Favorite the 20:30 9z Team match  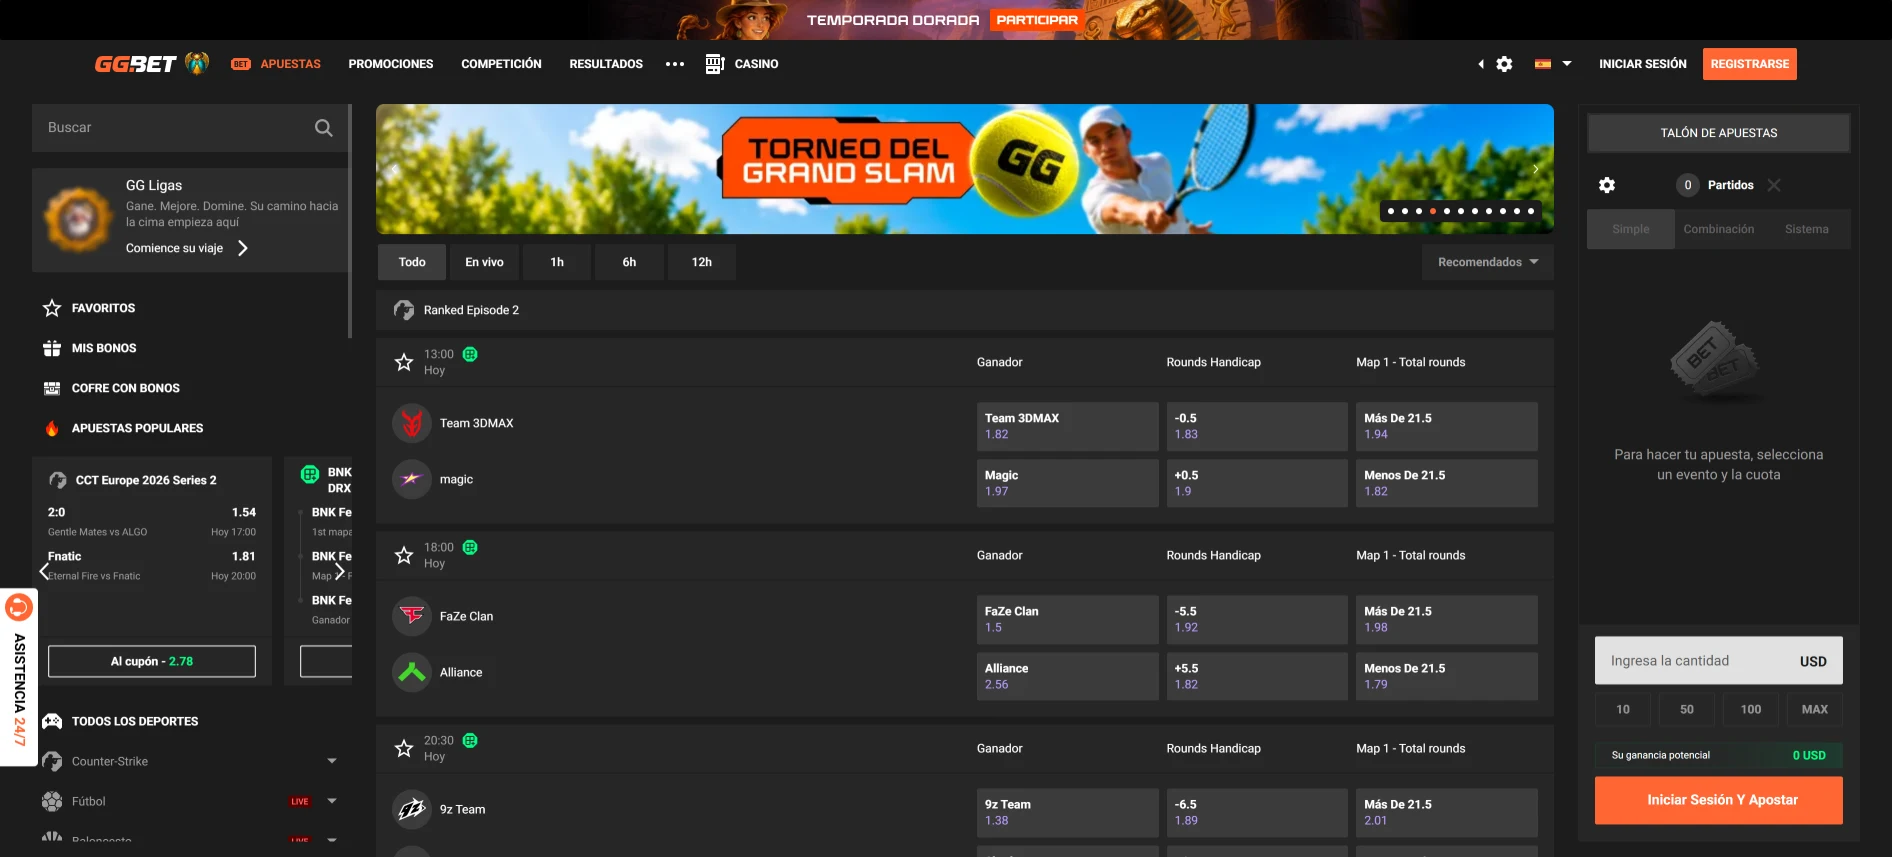click(x=404, y=748)
